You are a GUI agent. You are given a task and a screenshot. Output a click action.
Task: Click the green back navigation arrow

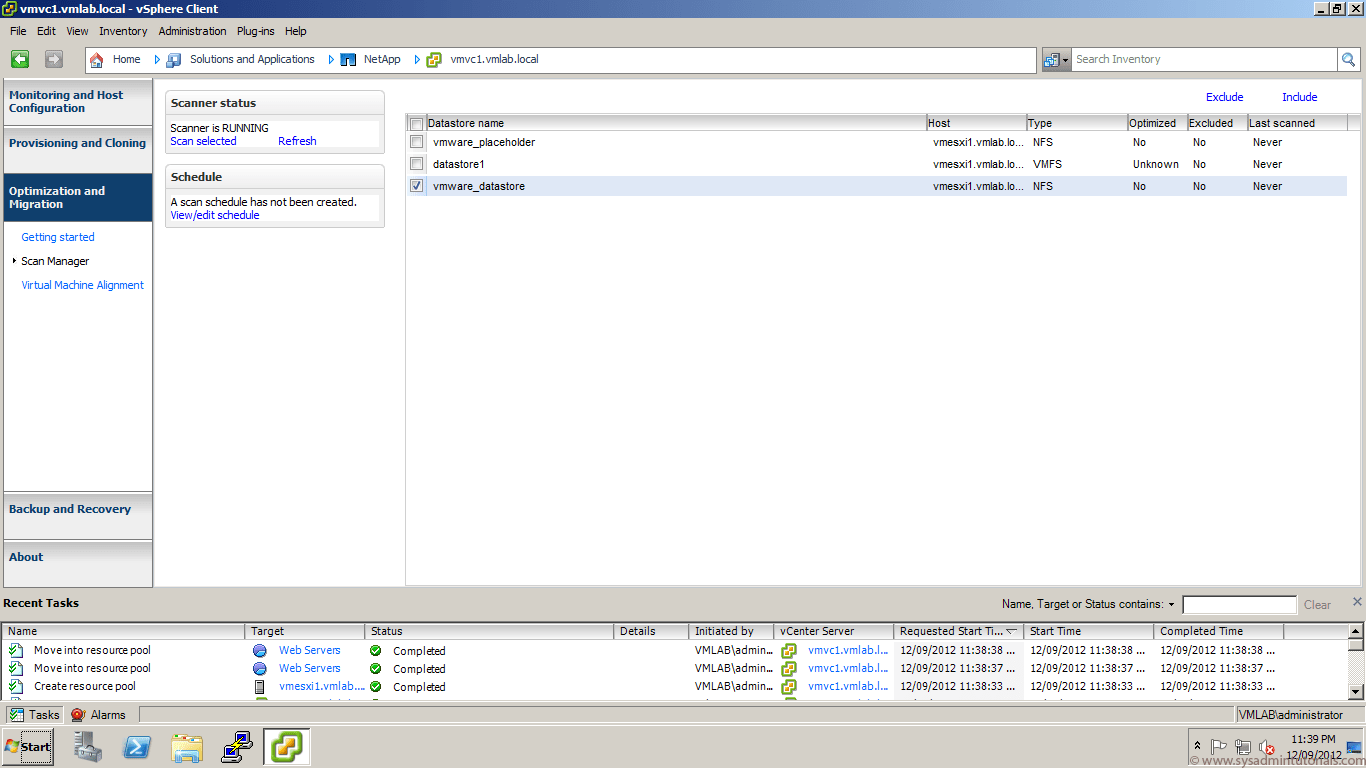19,59
